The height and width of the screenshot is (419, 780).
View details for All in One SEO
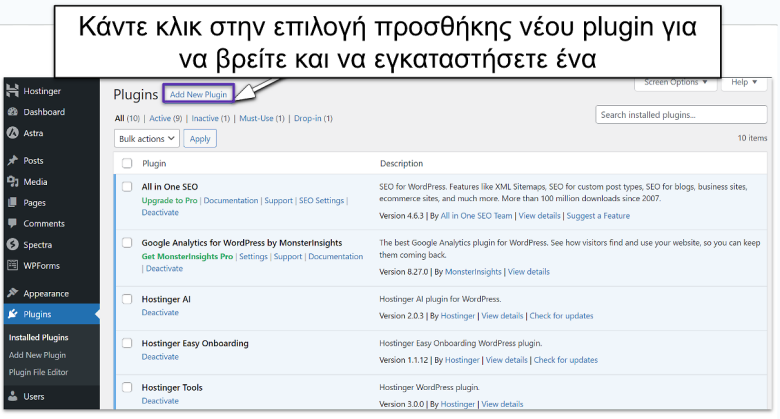point(540,216)
